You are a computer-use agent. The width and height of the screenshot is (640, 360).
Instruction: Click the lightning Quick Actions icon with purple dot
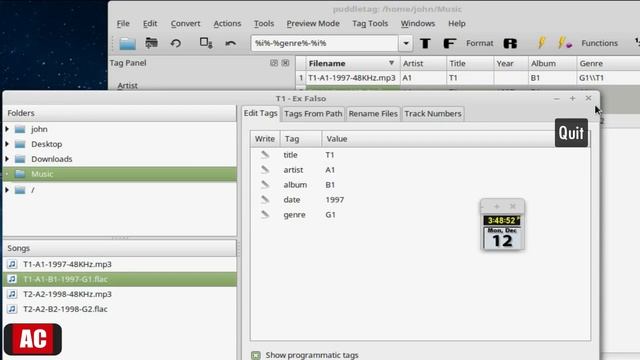564,43
